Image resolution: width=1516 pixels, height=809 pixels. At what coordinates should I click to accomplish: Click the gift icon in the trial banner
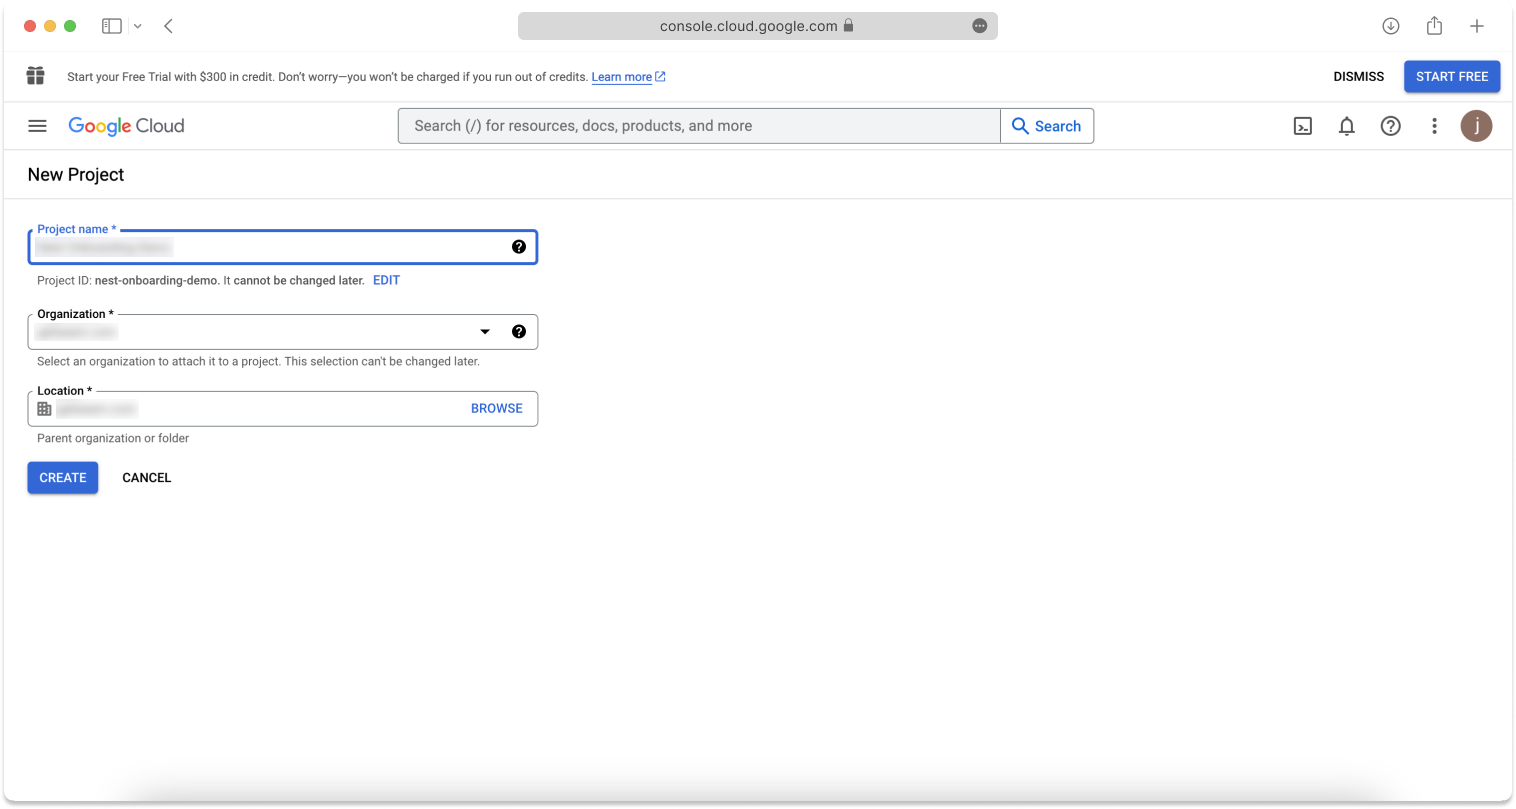tap(35, 76)
